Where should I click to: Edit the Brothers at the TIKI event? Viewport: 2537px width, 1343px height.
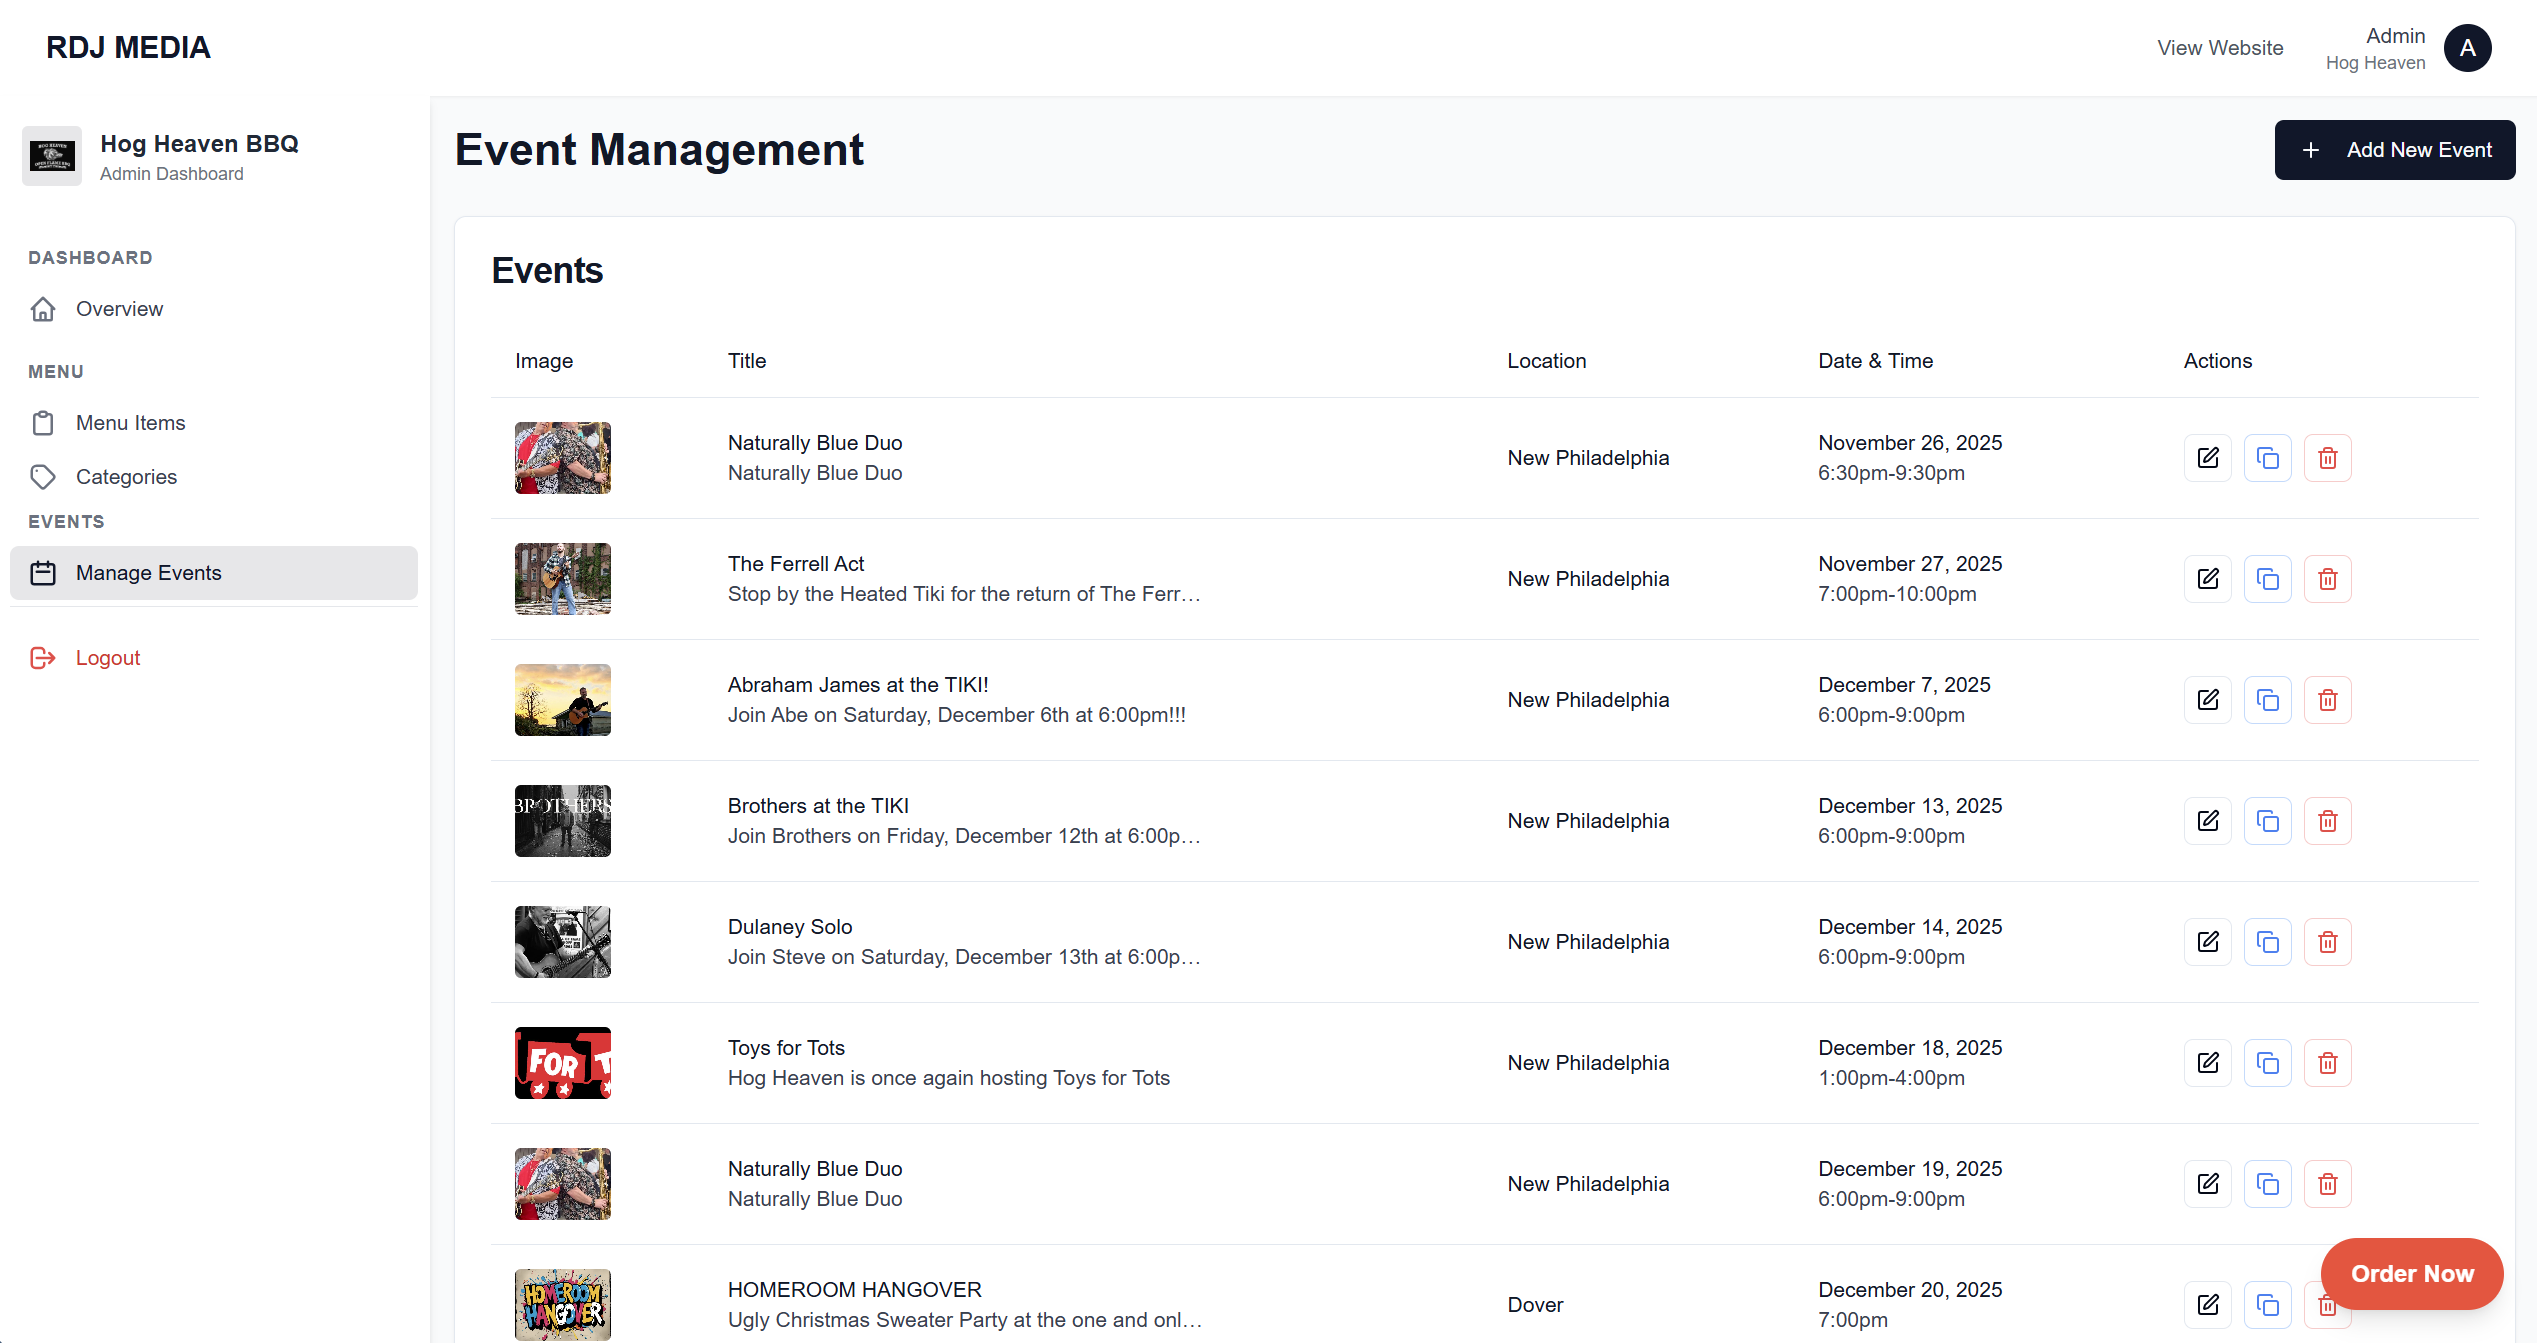(x=2208, y=820)
